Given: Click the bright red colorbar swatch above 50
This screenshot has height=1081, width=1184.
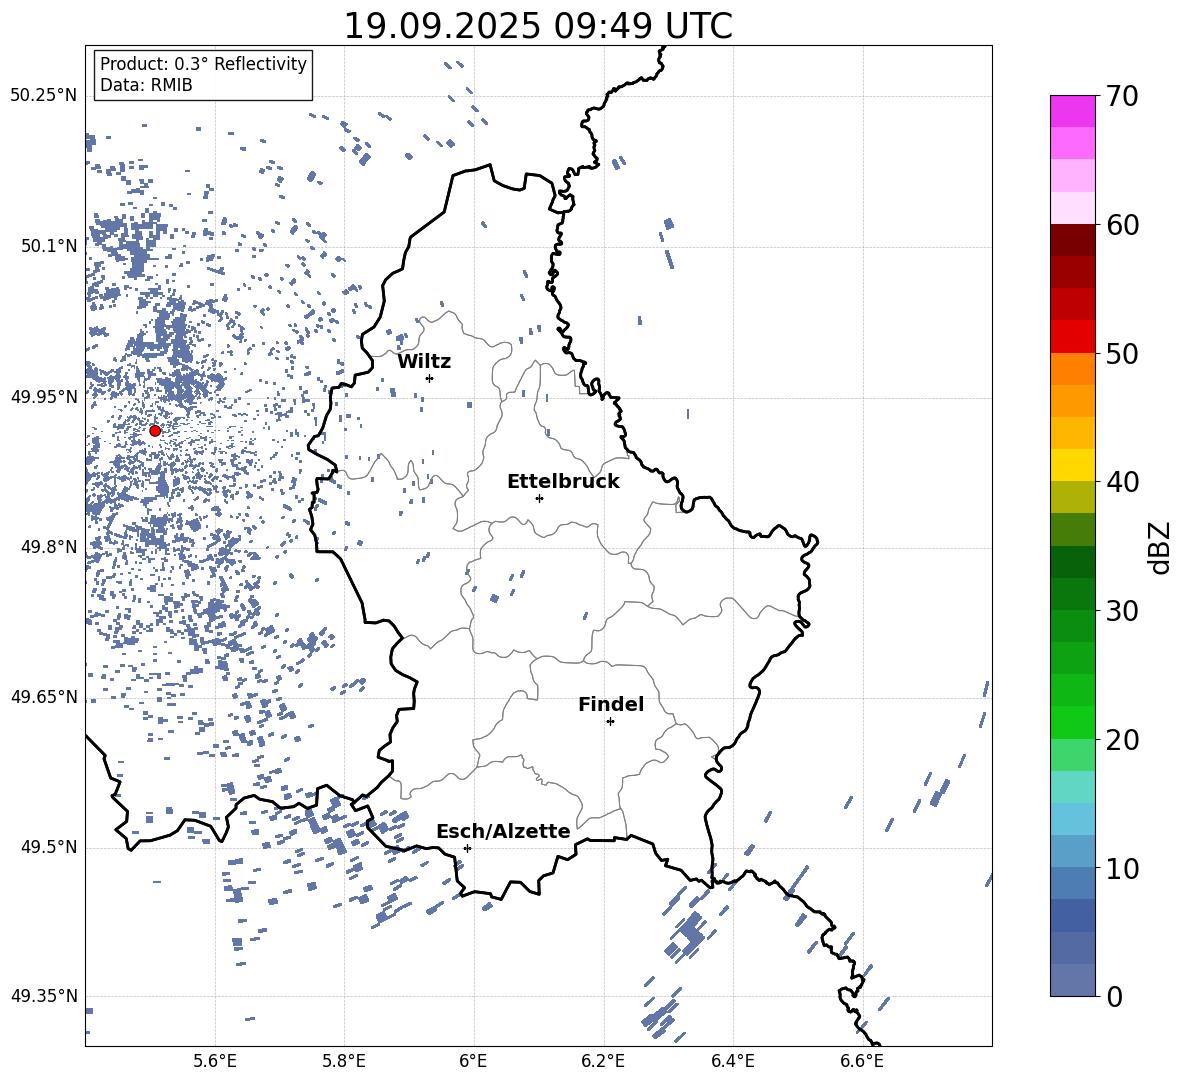Looking at the screenshot, I should [x=1072, y=337].
